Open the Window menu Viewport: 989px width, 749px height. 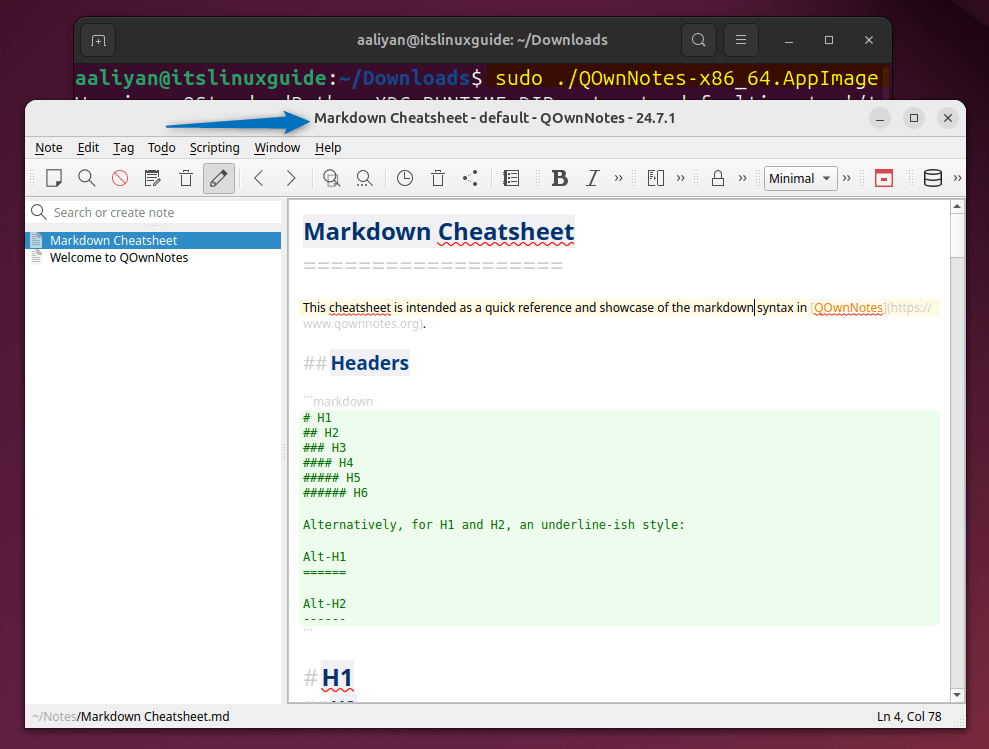click(277, 147)
